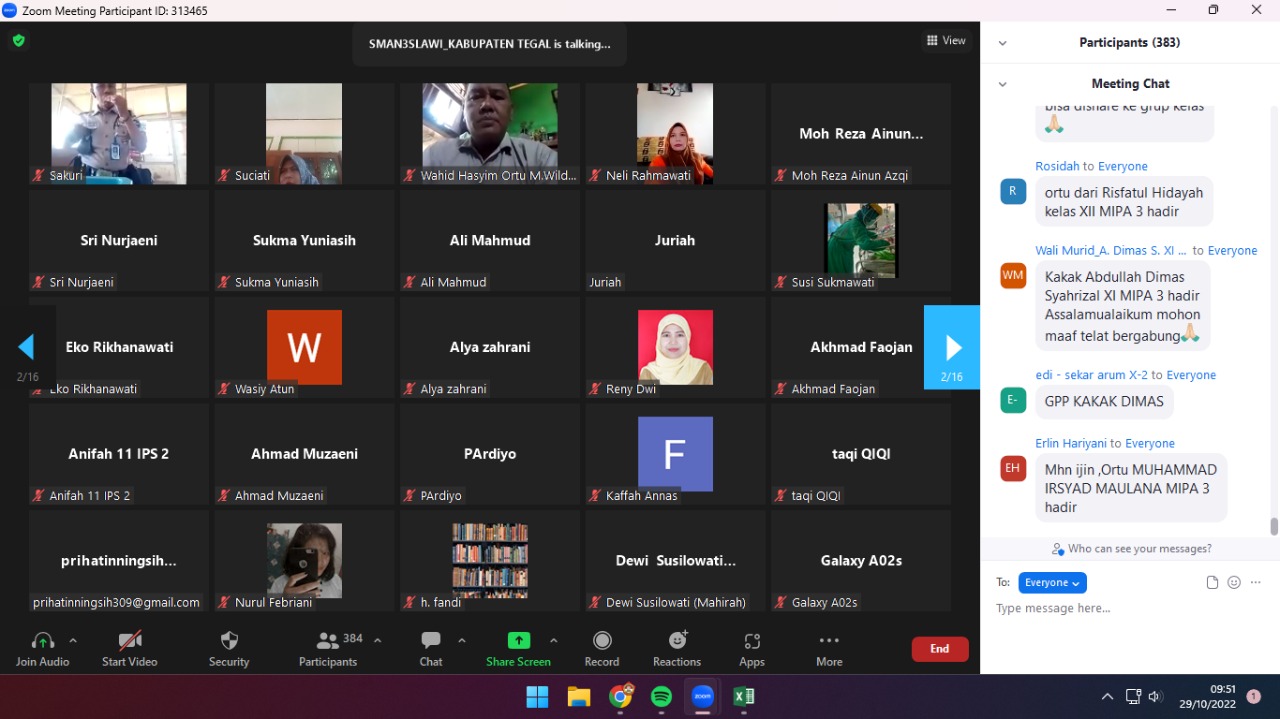Screen dimensions: 1280x719
Task: Click the file attachment icon in chat
Action: [x=1212, y=582]
